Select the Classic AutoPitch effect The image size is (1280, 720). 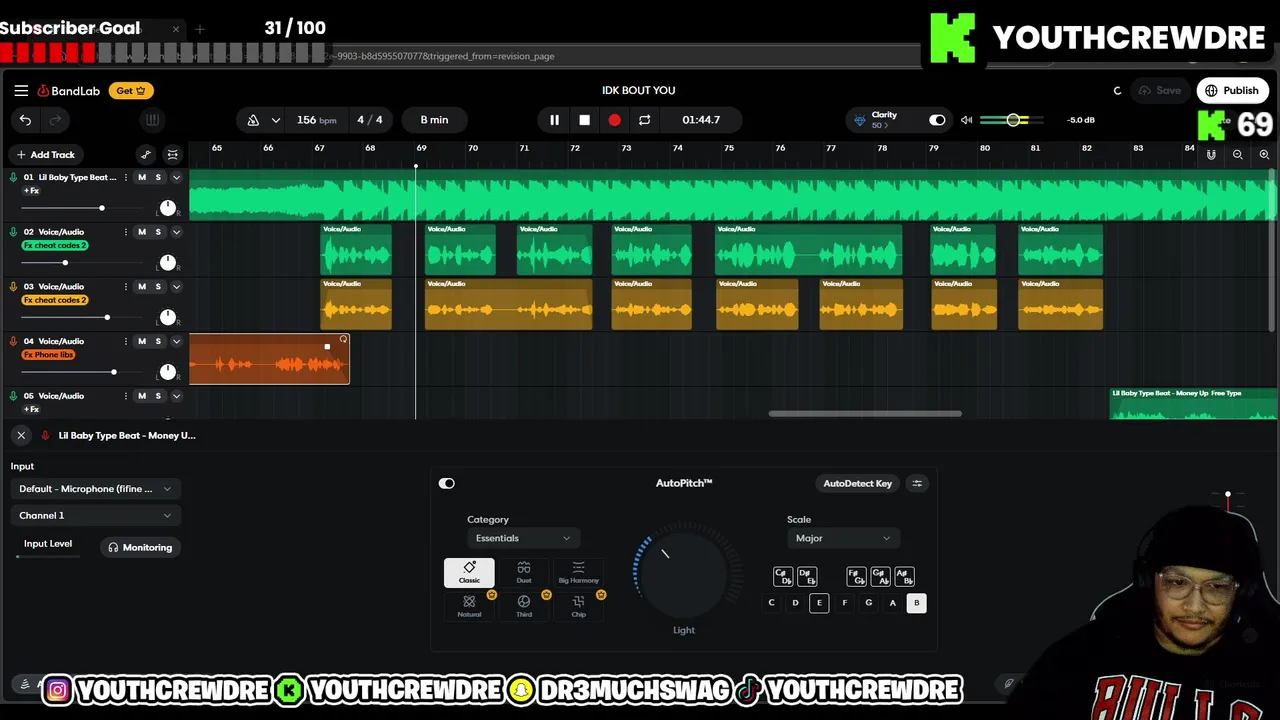[x=469, y=573]
